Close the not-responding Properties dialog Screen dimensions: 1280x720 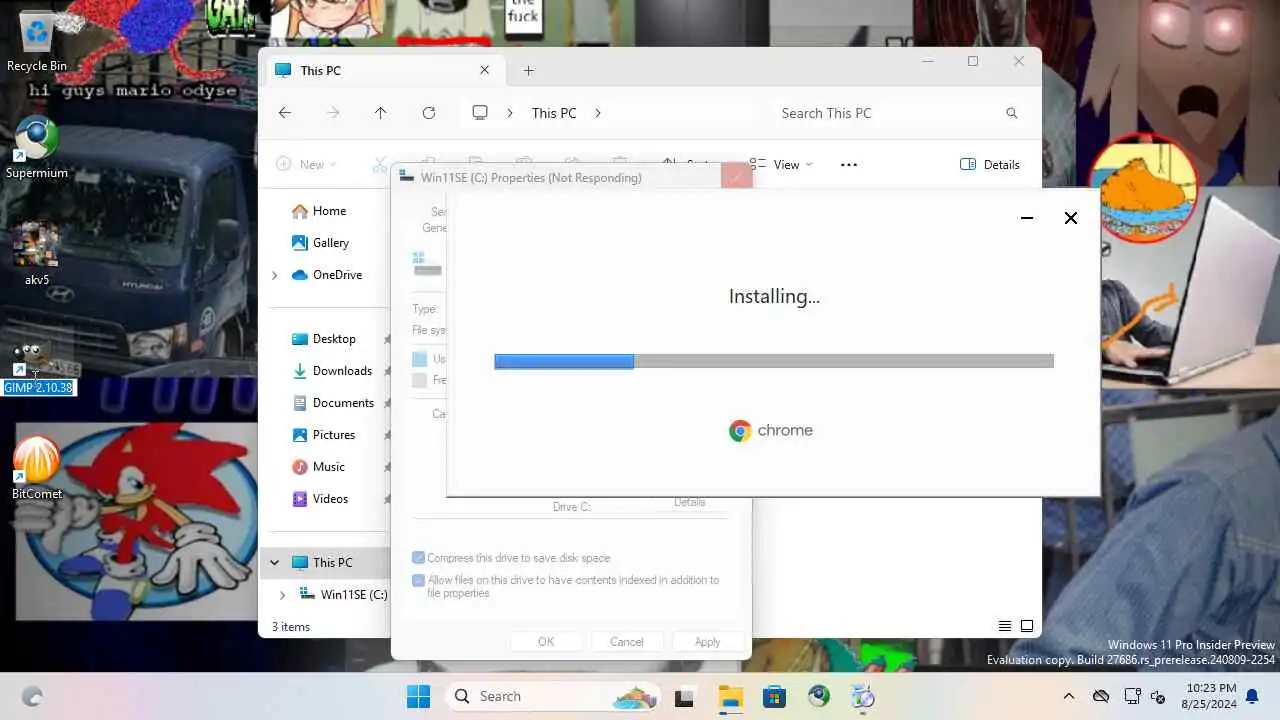coord(736,177)
